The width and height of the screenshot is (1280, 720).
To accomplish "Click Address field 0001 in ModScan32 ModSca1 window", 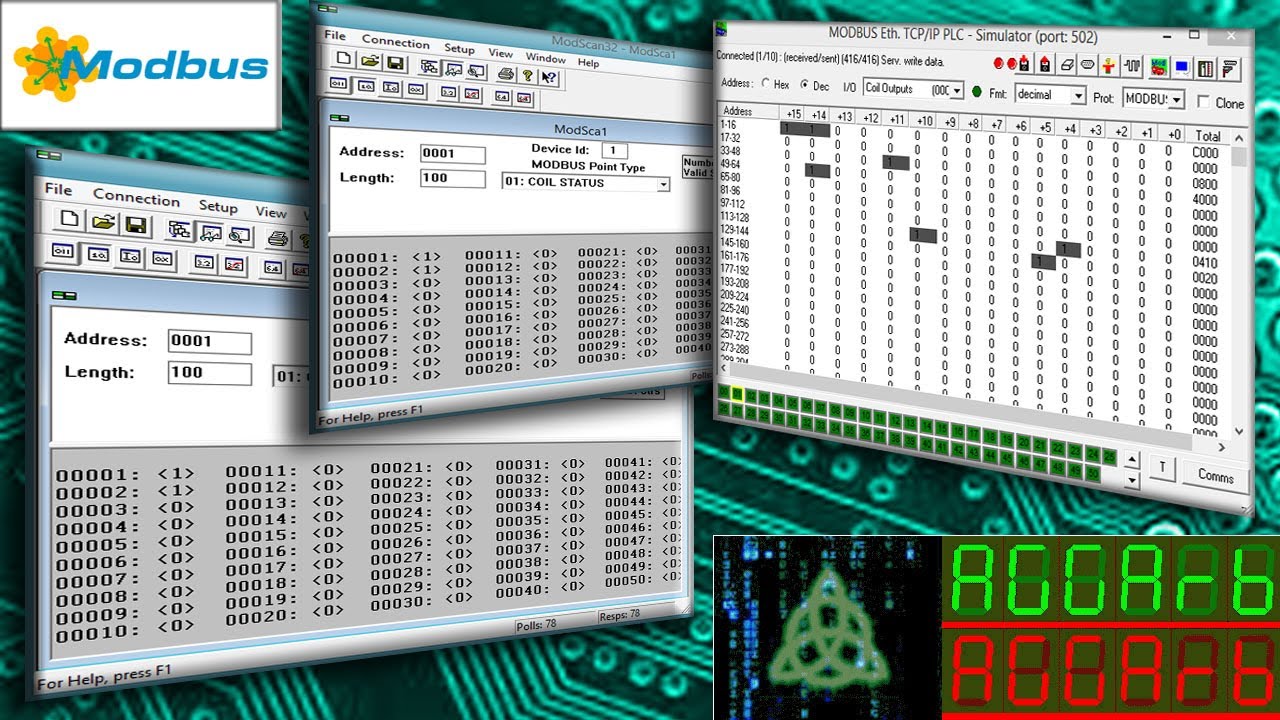I will pyautogui.click(x=453, y=154).
